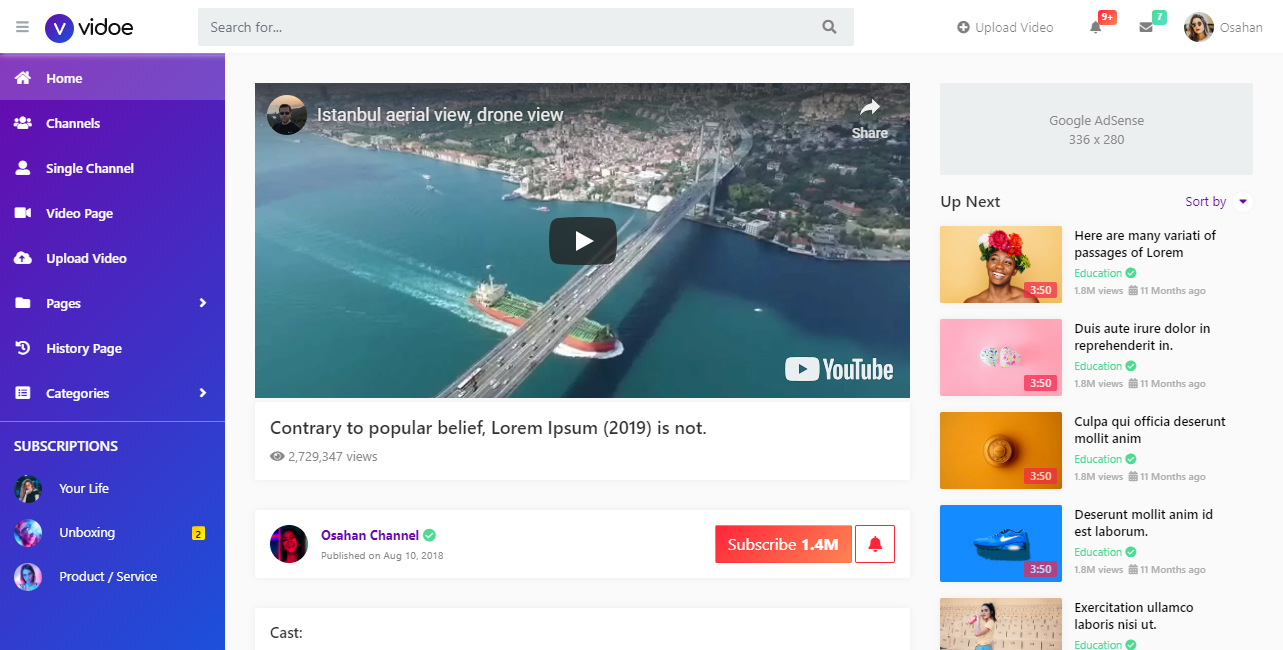Click the YouTube logo on the video
Image resolution: width=1283 pixels, height=650 pixels.
(839, 369)
